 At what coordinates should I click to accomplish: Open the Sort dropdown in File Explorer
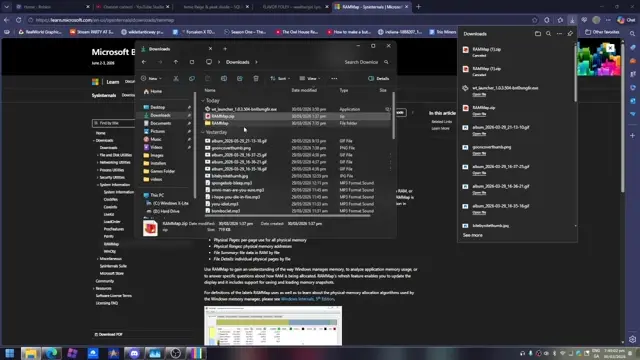tap(280, 78)
